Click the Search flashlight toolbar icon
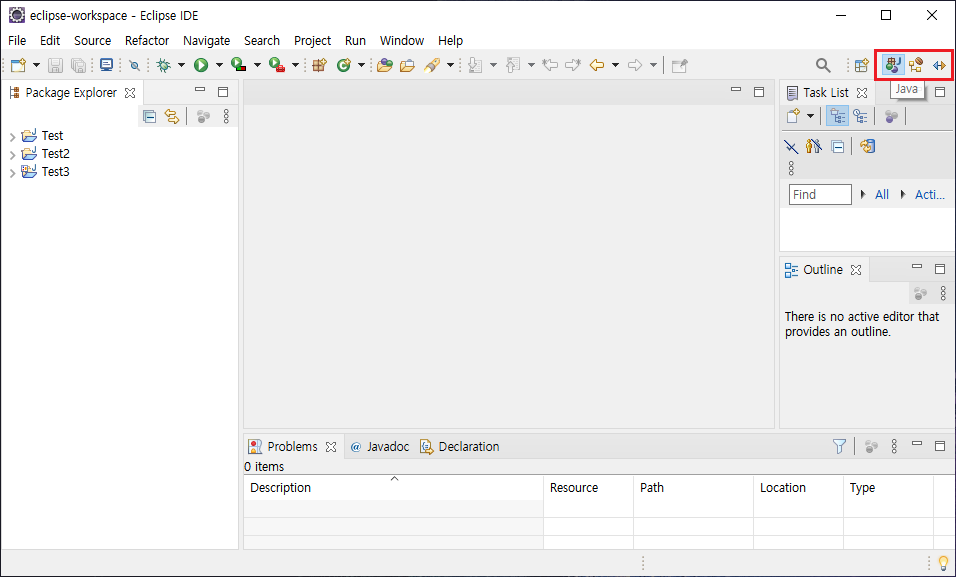Image resolution: width=956 pixels, height=577 pixels. click(x=432, y=65)
